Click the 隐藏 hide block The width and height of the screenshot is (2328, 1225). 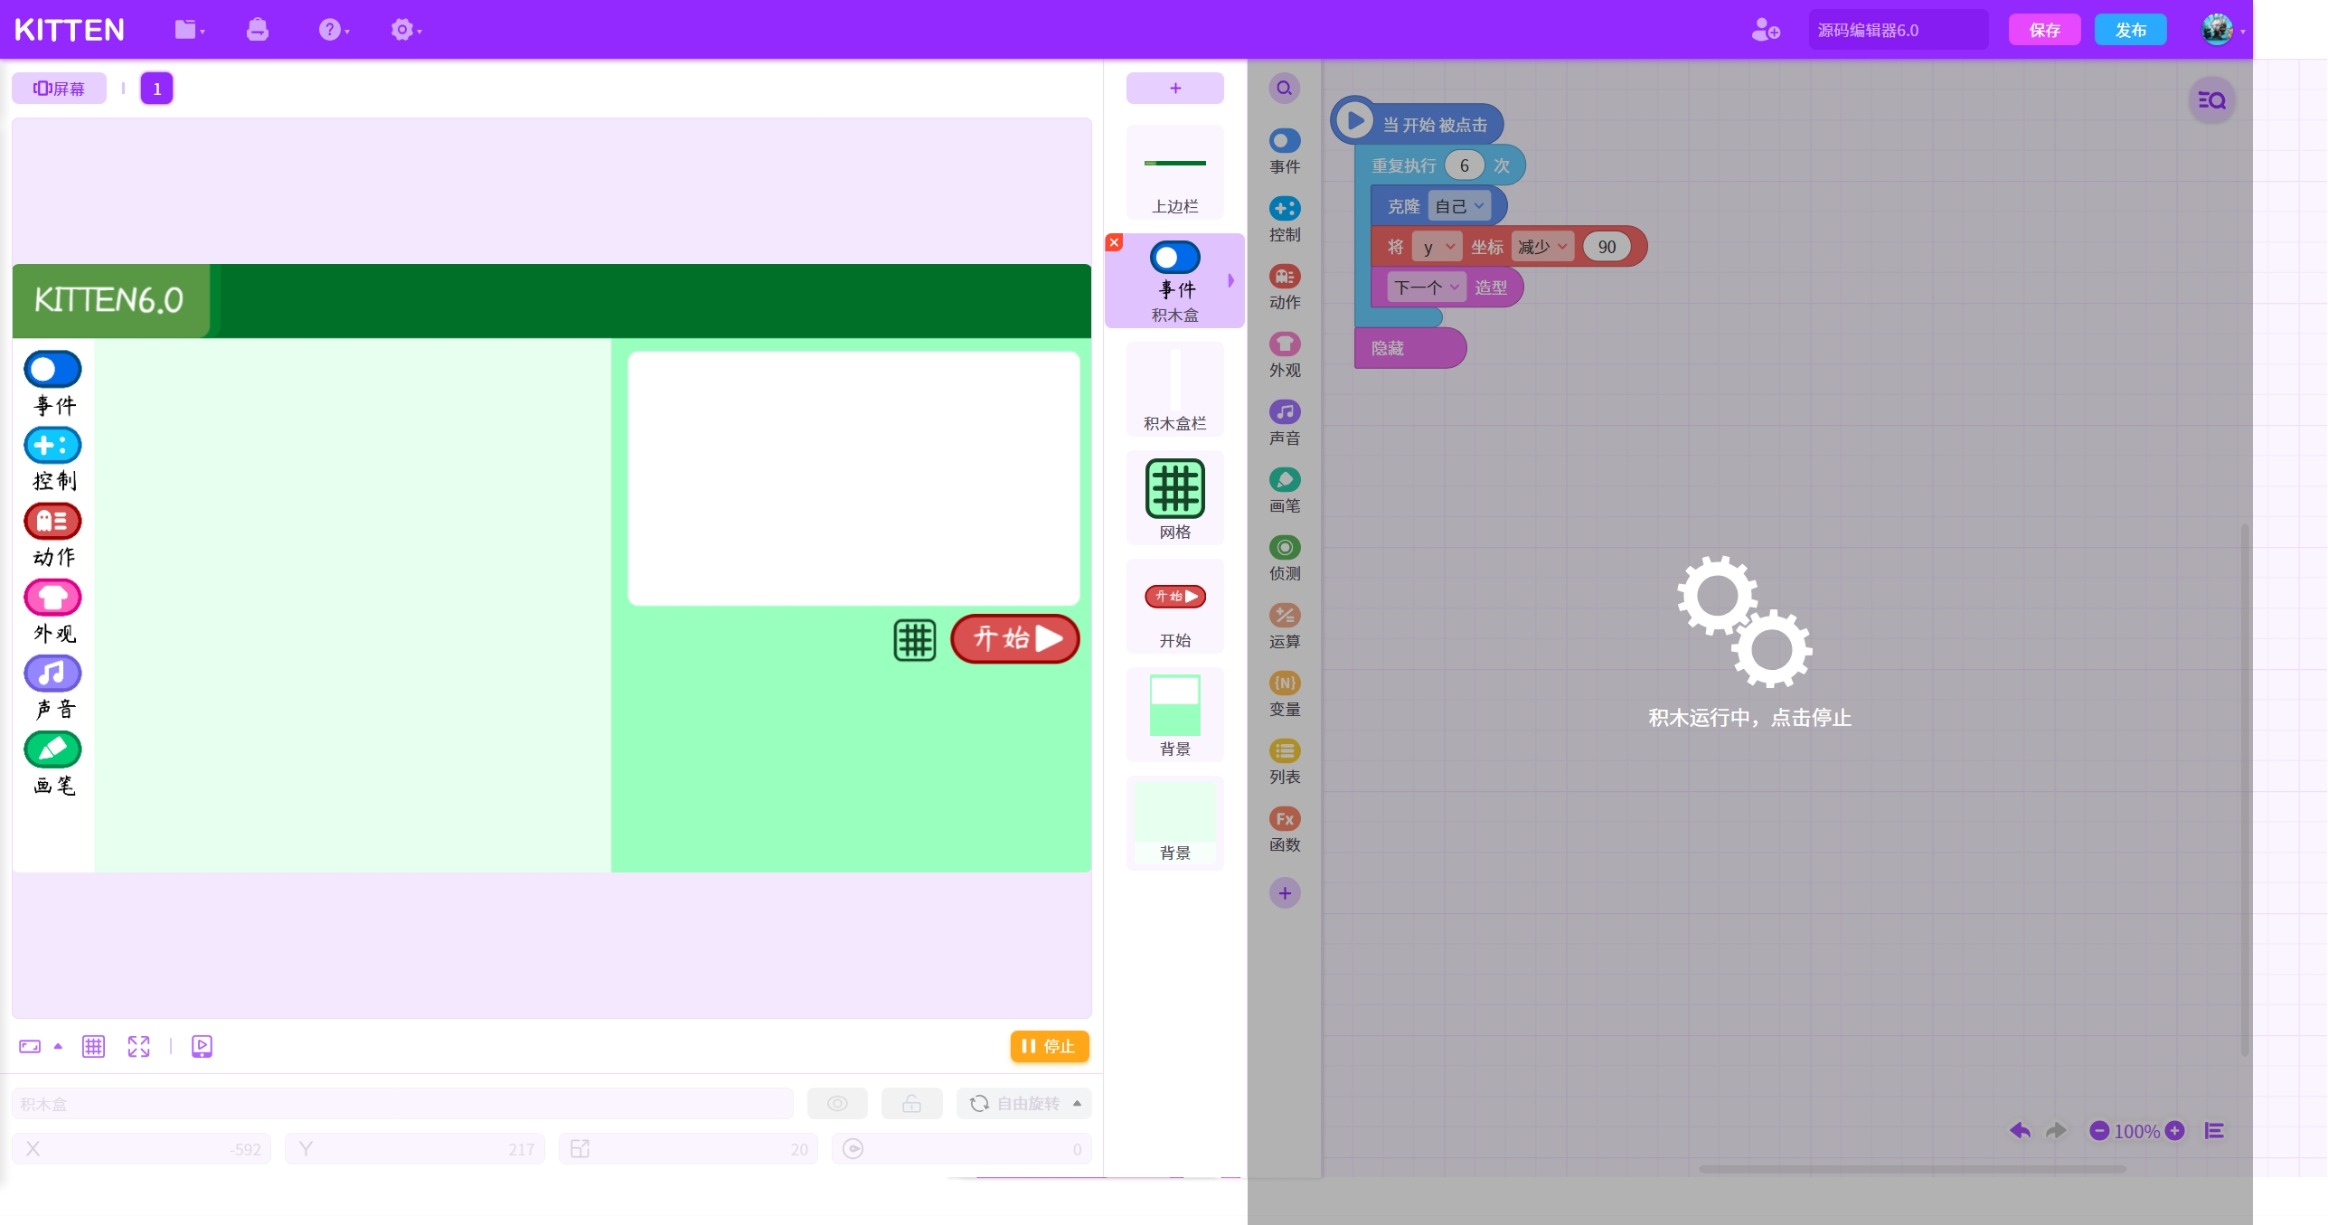[x=1410, y=348]
